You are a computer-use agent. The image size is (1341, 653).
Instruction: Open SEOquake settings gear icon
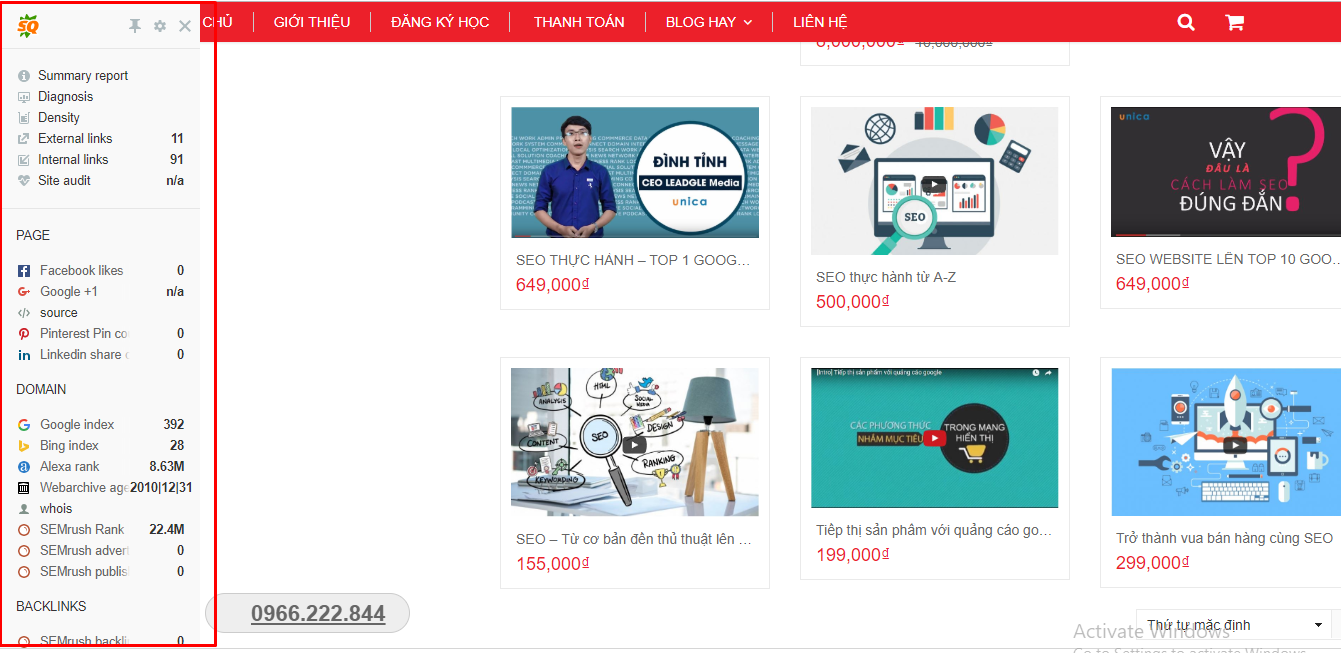click(x=160, y=26)
